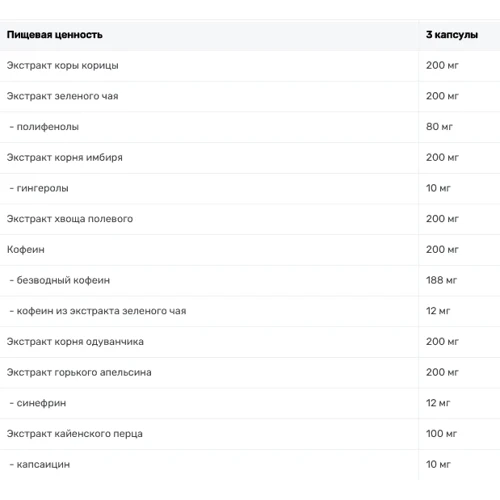Click the '80 мг' polyphenols value
This screenshot has width=500, height=500.
click(x=439, y=127)
